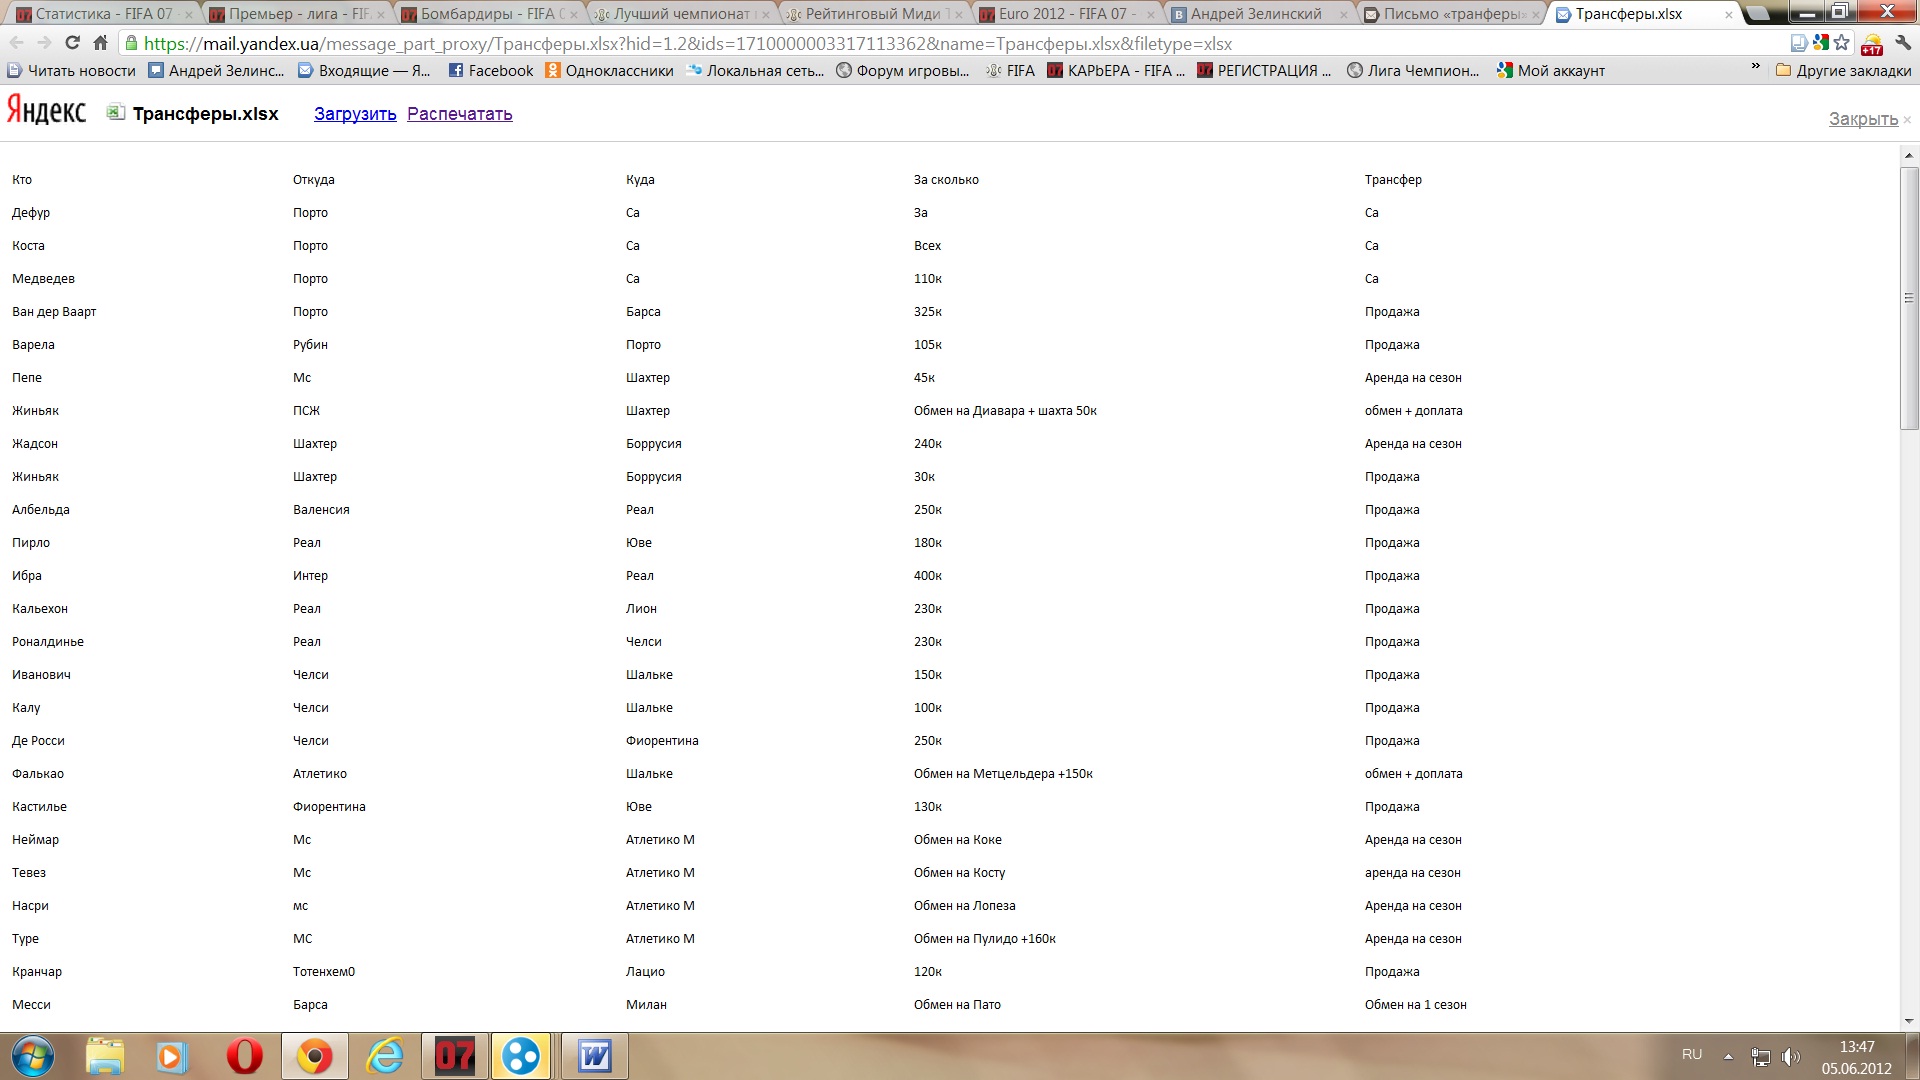Click the Распечатать print link
Screen dimensions: 1920x1080
(x=460, y=114)
